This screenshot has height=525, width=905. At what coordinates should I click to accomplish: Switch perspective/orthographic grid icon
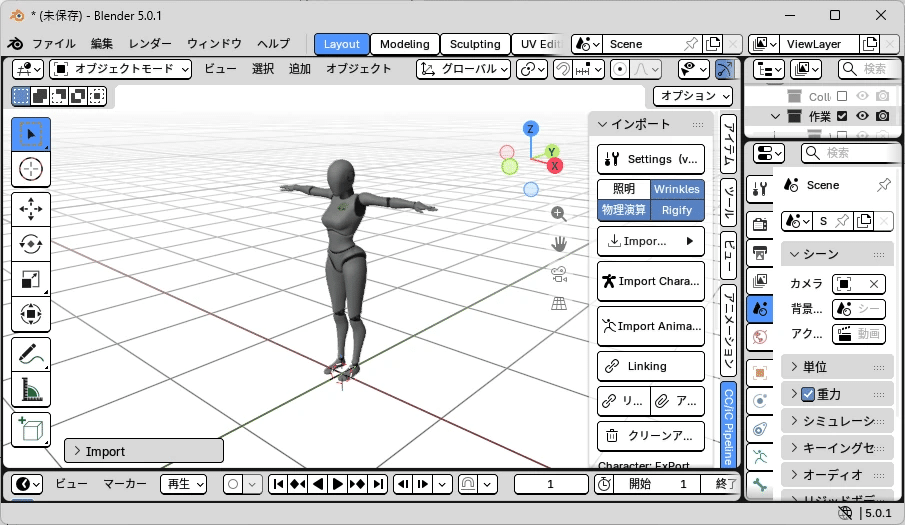click(x=559, y=303)
